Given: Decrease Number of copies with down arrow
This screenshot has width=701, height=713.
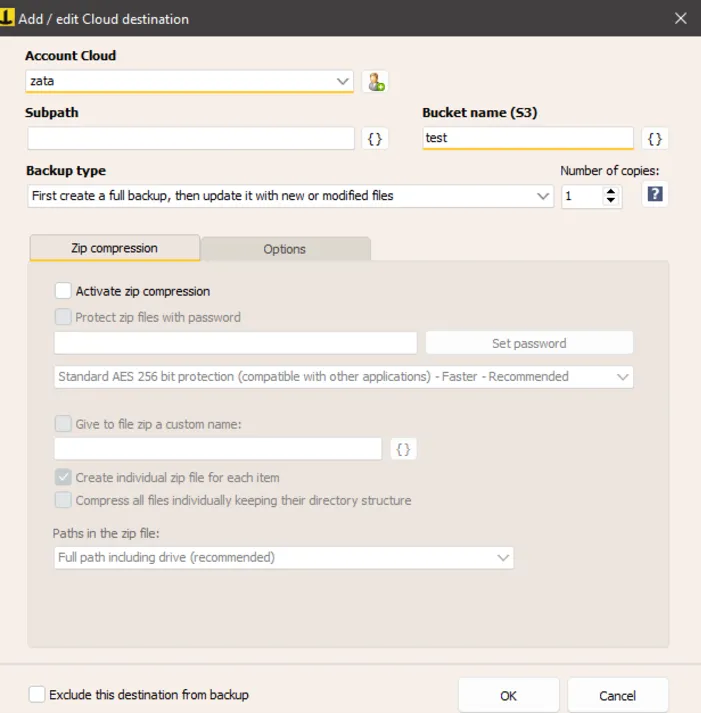Looking at the screenshot, I should (x=611, y=201).
